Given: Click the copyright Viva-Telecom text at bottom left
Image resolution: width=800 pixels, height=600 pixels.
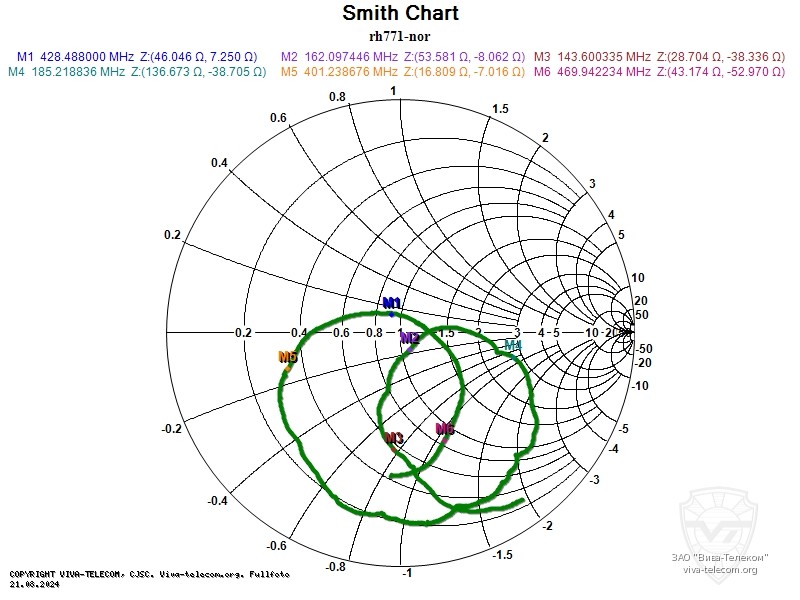Looking at the screenshot, I should coord(150,574).
